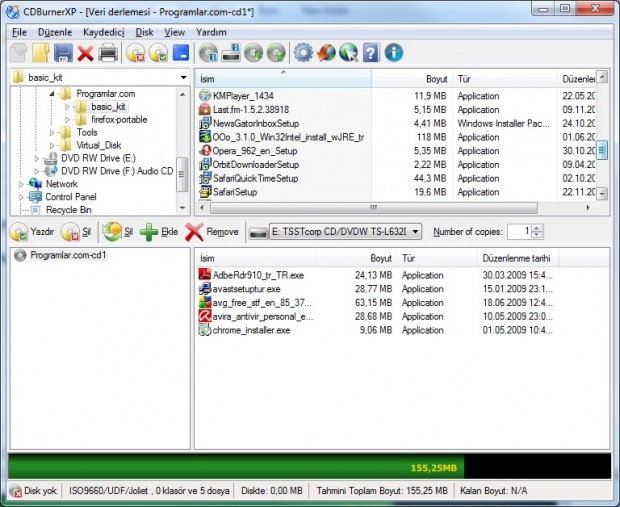Viewport: 620px width, 507px height.
Task: Click the drive info toolbar icon
Action: [x=231, y=53]
